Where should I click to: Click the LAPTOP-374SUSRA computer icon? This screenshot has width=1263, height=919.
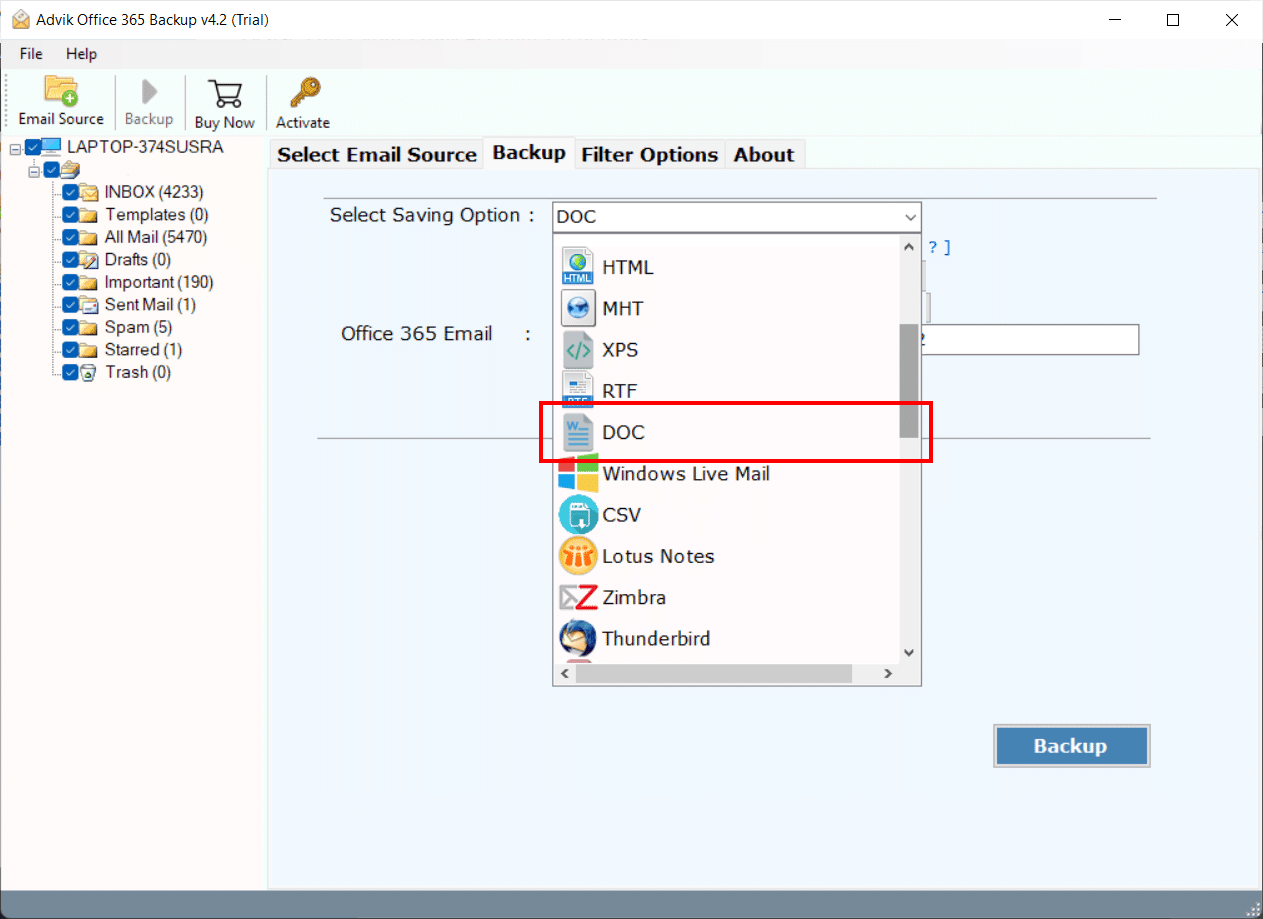[51, 147]
